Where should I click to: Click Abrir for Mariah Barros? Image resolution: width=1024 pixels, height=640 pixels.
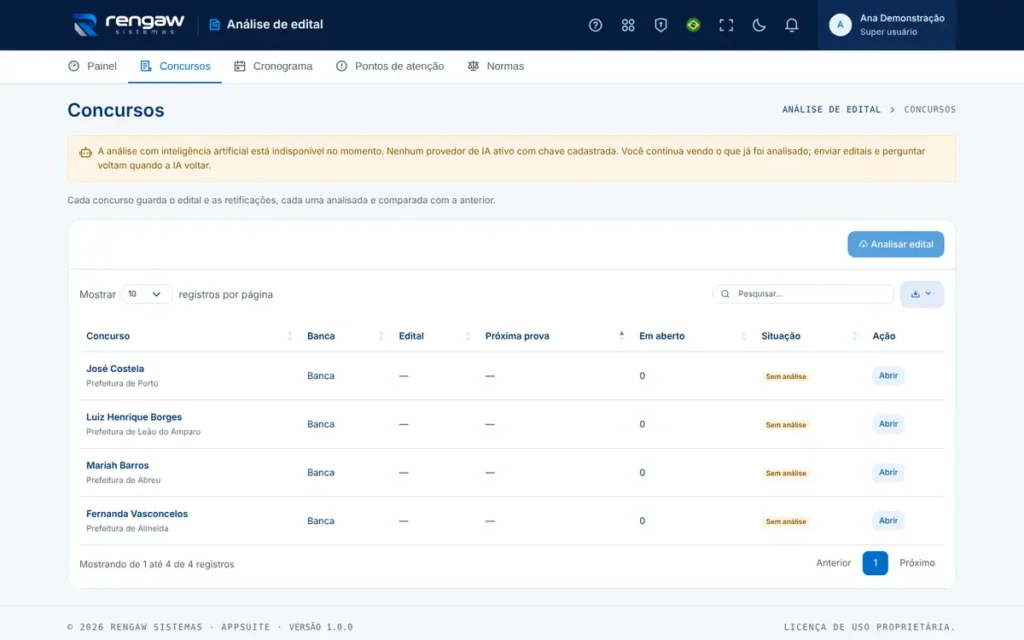point(888,472)
